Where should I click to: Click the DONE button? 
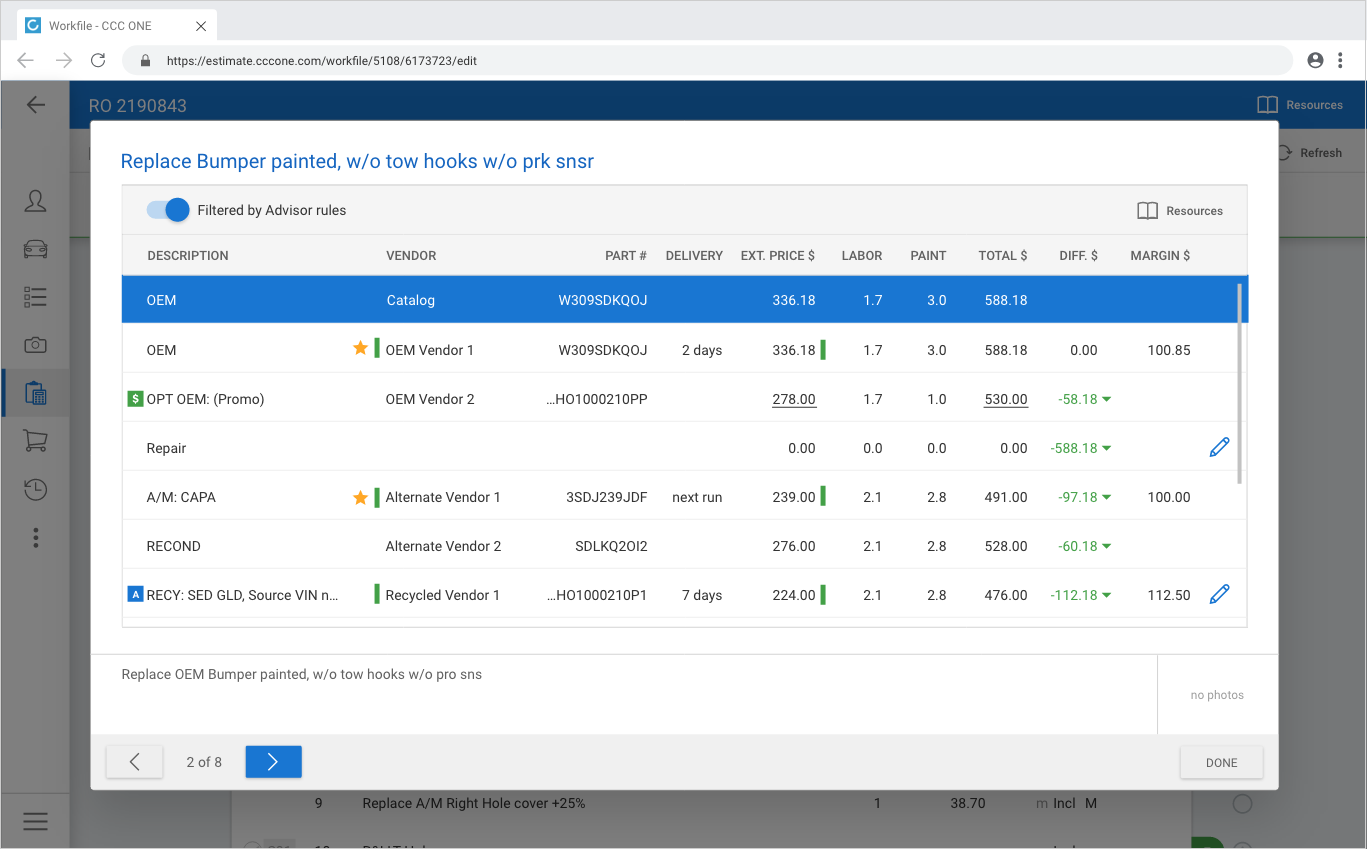coord(1221,762)
